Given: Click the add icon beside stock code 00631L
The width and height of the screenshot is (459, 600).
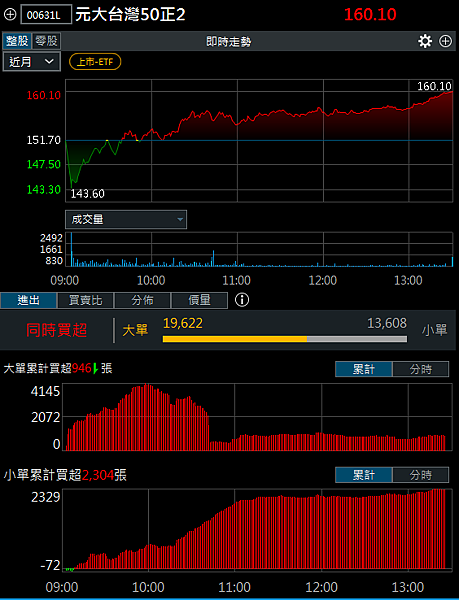Looking at the screenshot, I should click(x=10, y=15).
